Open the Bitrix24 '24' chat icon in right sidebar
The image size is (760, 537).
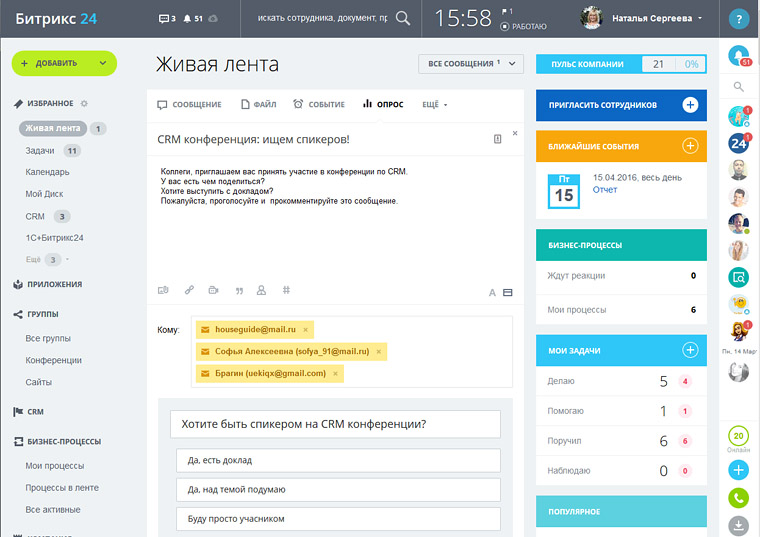point(739,143)
